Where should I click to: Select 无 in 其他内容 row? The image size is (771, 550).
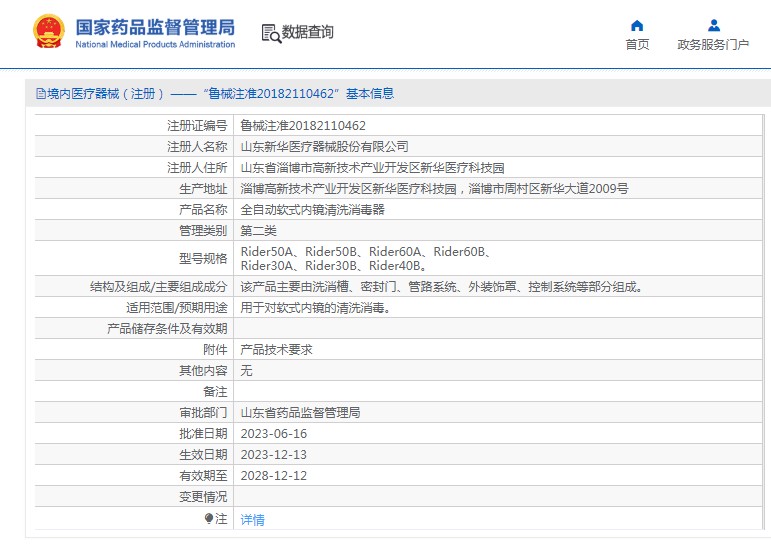click(x=246, y=371)
